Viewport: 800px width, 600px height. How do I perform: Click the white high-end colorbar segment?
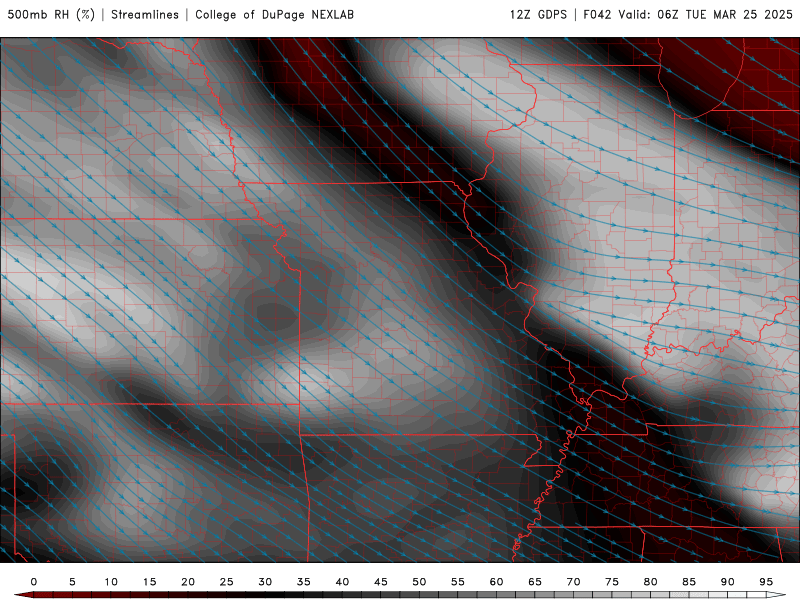[776, 595]
